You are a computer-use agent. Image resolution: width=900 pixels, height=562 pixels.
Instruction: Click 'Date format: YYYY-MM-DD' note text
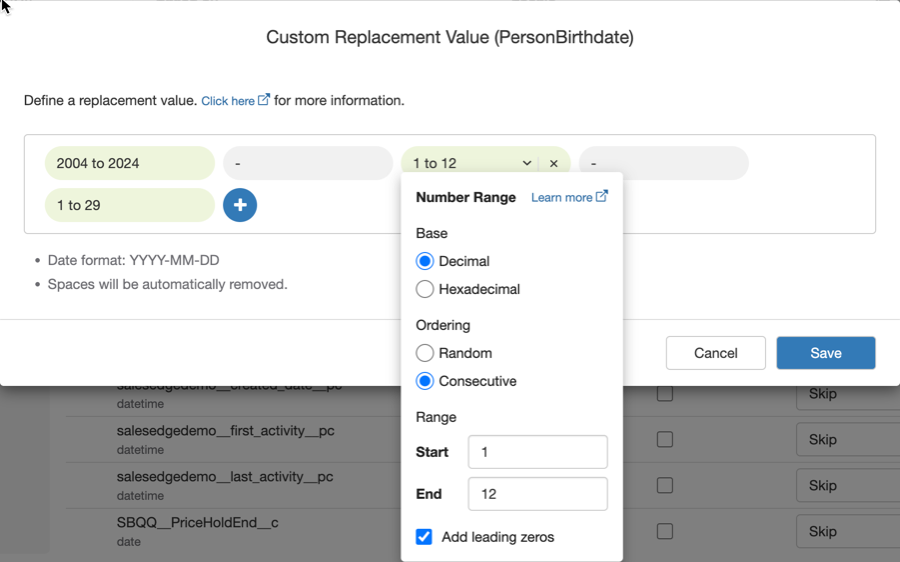133,260
